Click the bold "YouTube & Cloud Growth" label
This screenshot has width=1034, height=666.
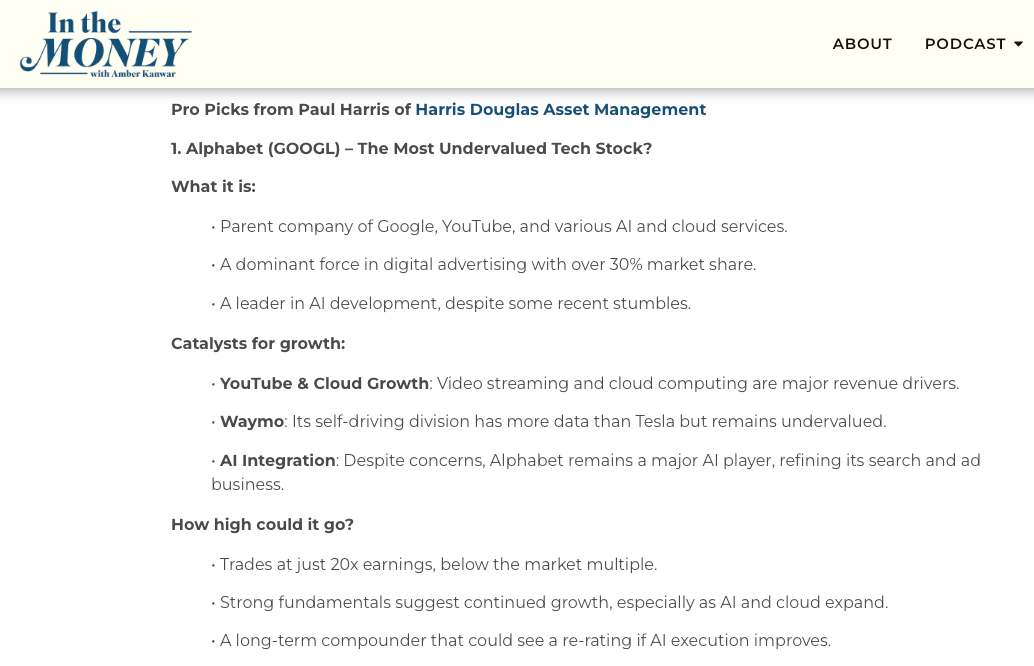pos(324,384)
